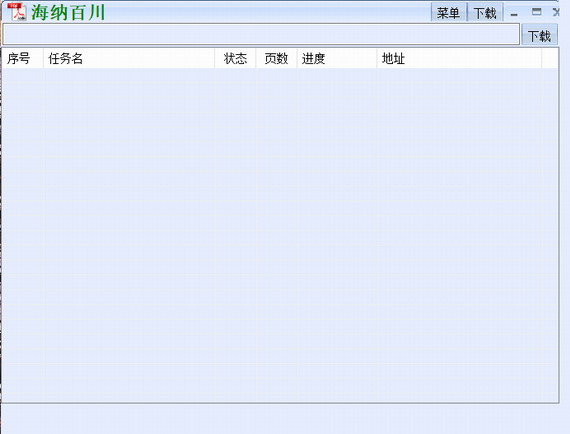Screen dimensions: 570x434
Task: Open the 菜单 menu in title bar
Action: (x=448, y=12)
